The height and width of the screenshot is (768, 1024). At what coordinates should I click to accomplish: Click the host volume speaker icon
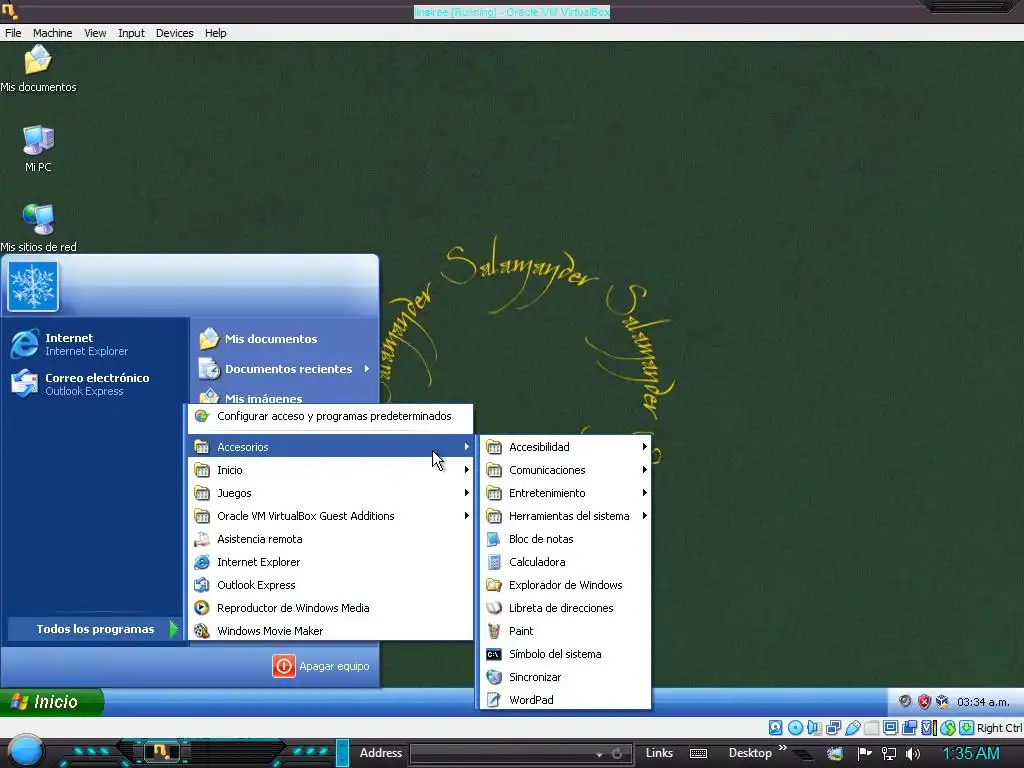click(x=913, y=754)
